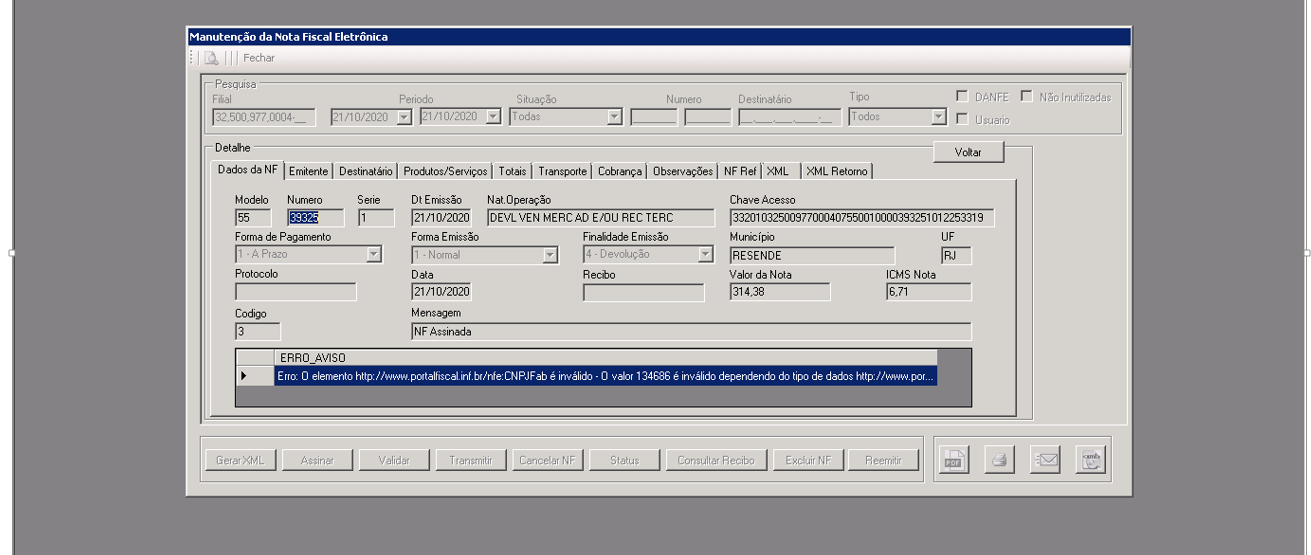Click the Codigo field

click(x=258, y=331)
